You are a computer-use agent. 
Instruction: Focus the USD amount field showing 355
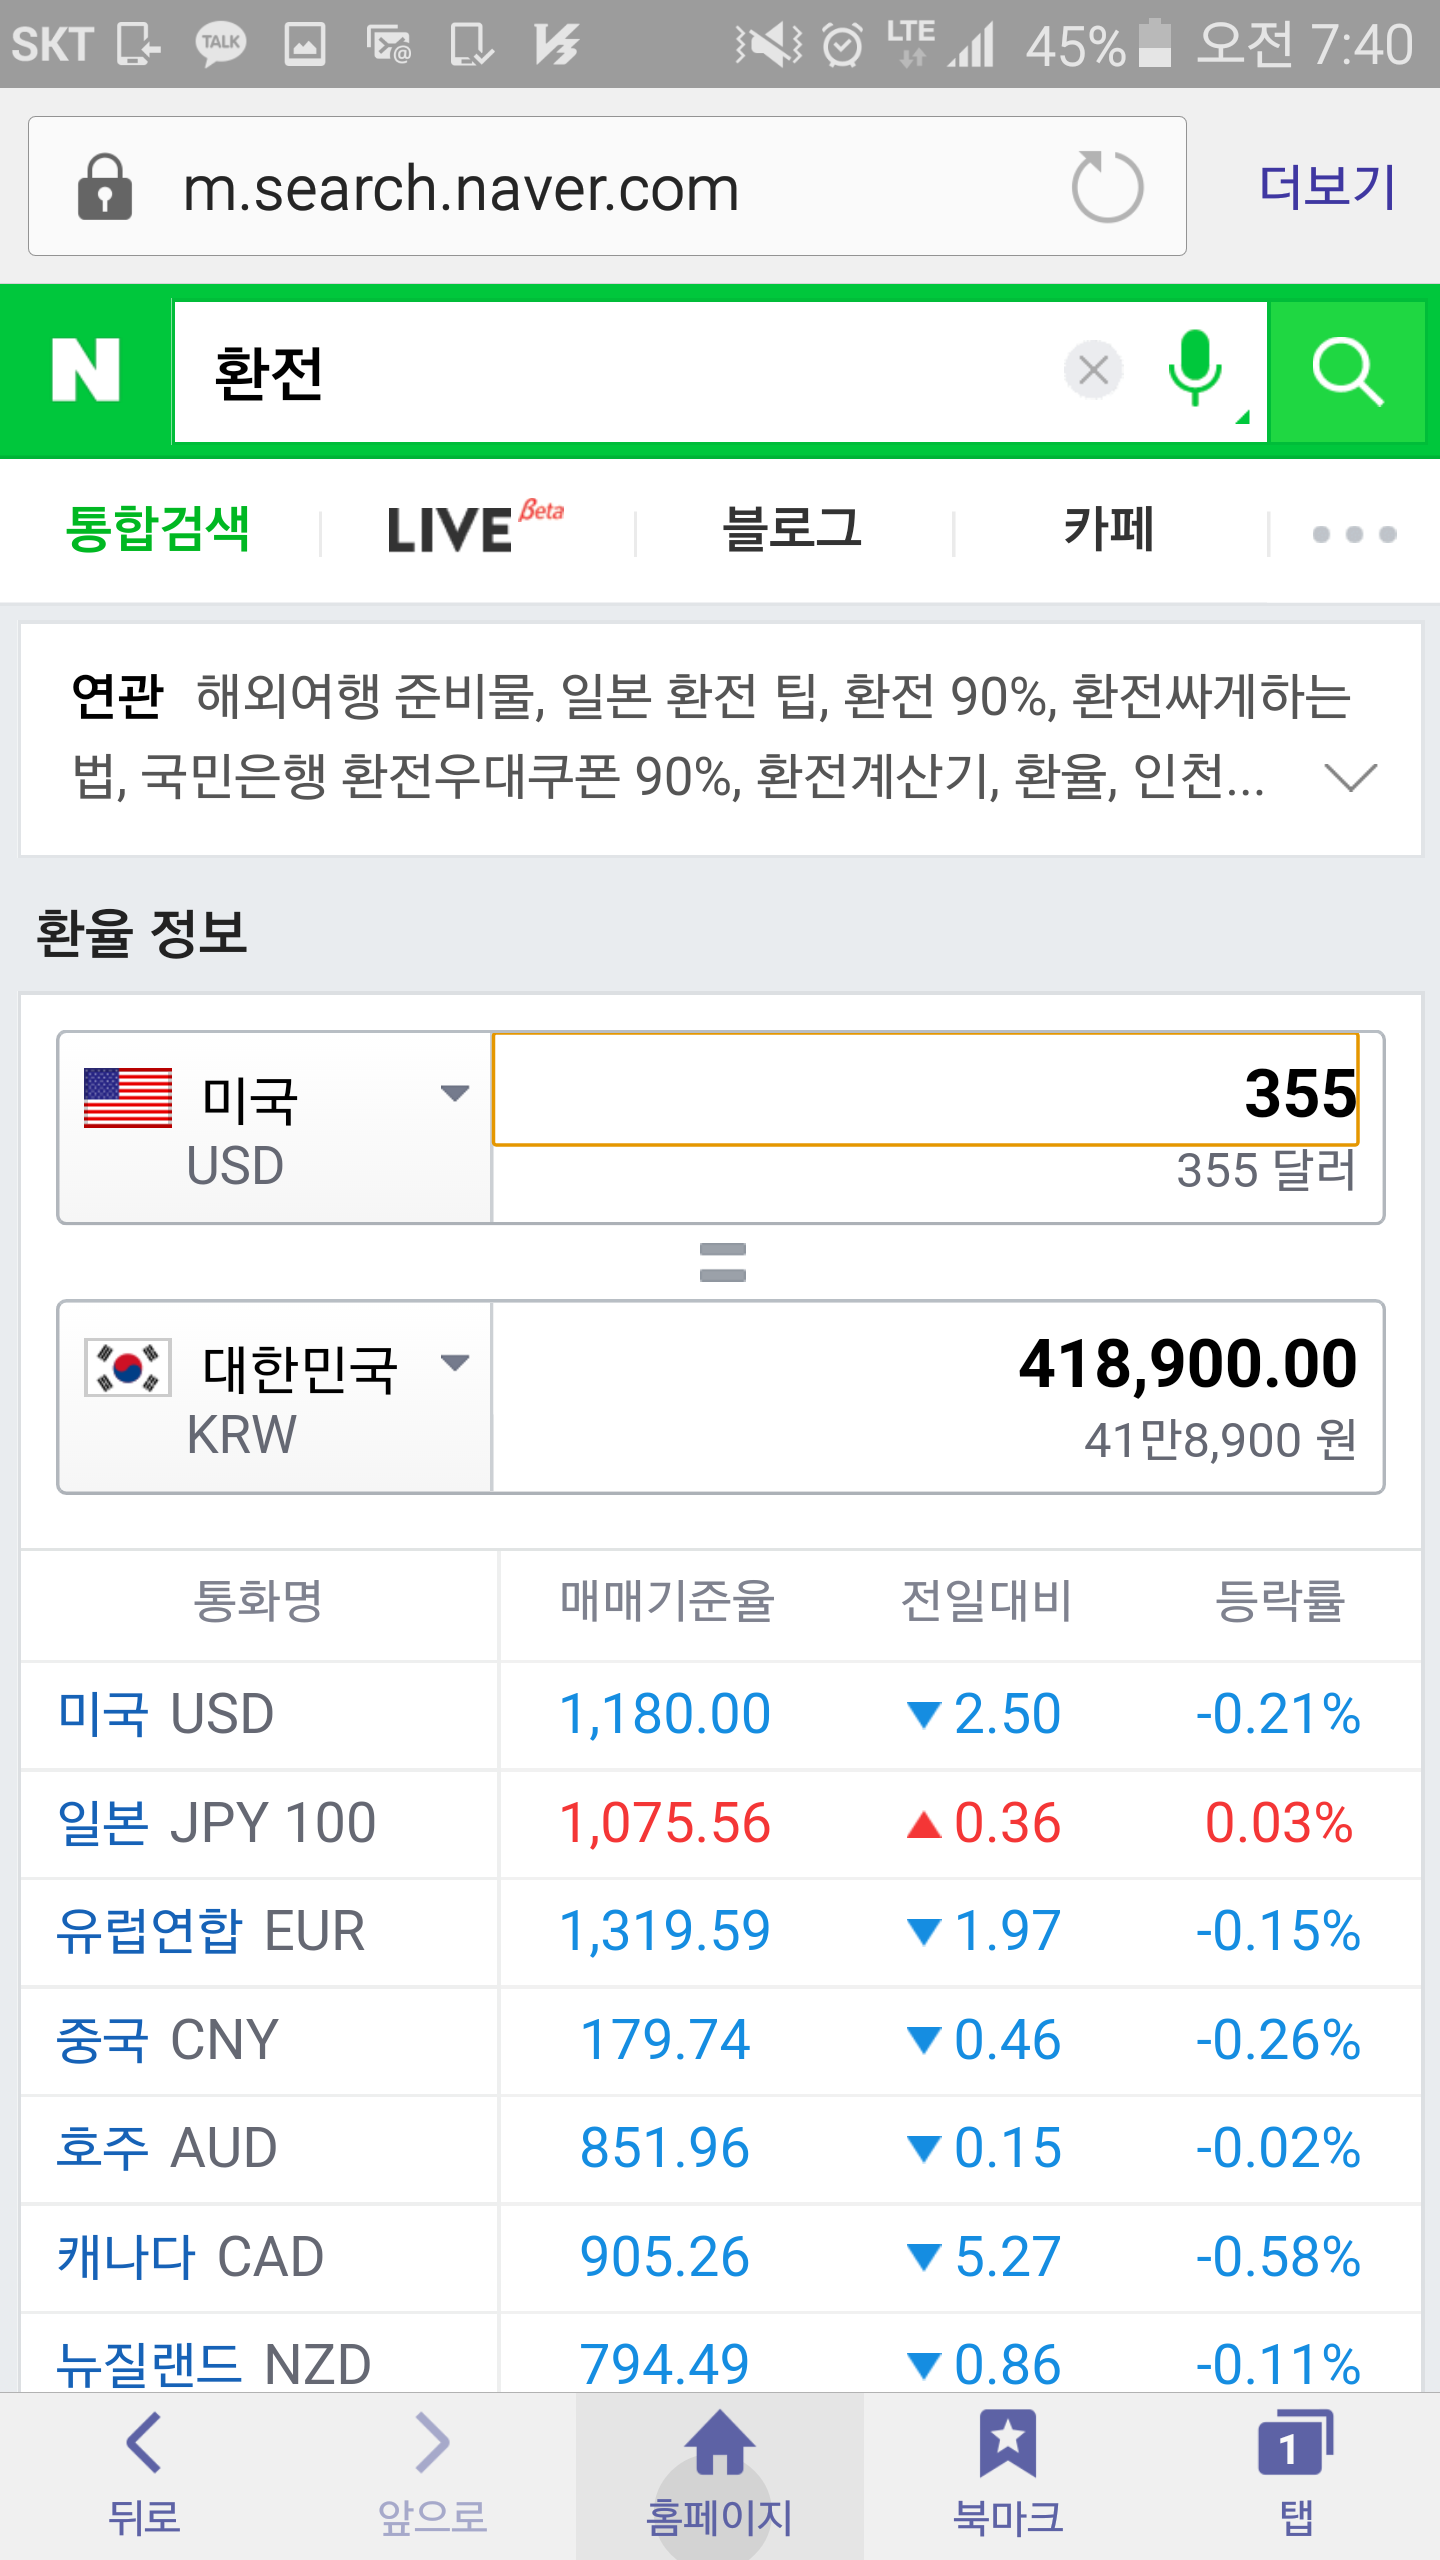(x=925, y=1090)
